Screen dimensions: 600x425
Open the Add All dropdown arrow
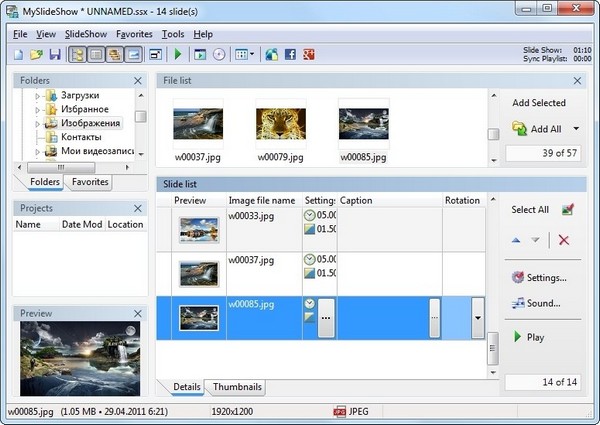576,129
